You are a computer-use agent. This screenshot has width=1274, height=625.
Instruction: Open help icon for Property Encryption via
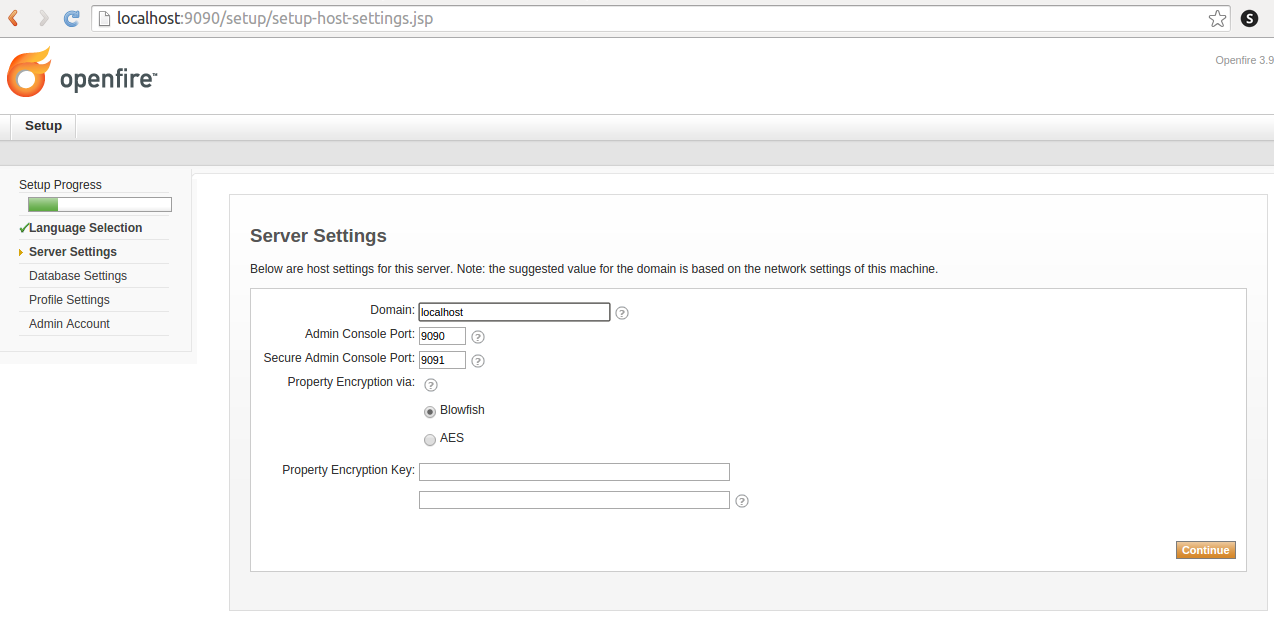click(x=431, y=385)
